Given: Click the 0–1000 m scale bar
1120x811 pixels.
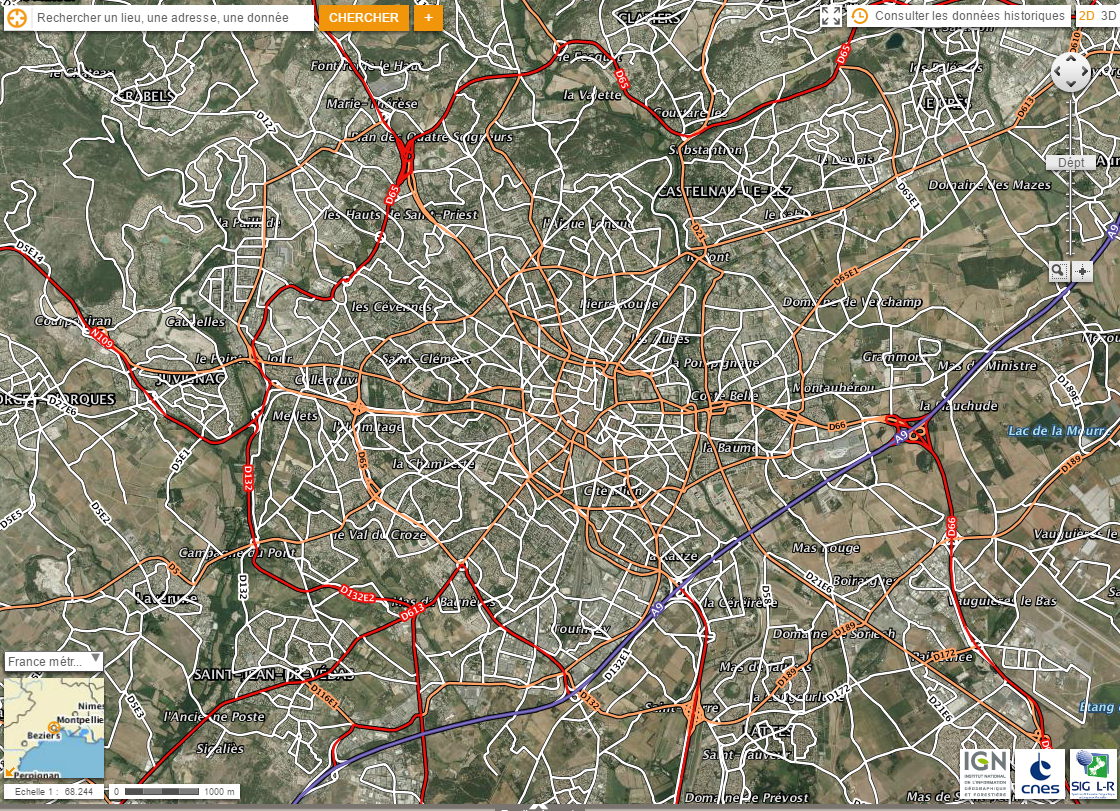Looking at the screenshot, I should [x=174, y=792].
